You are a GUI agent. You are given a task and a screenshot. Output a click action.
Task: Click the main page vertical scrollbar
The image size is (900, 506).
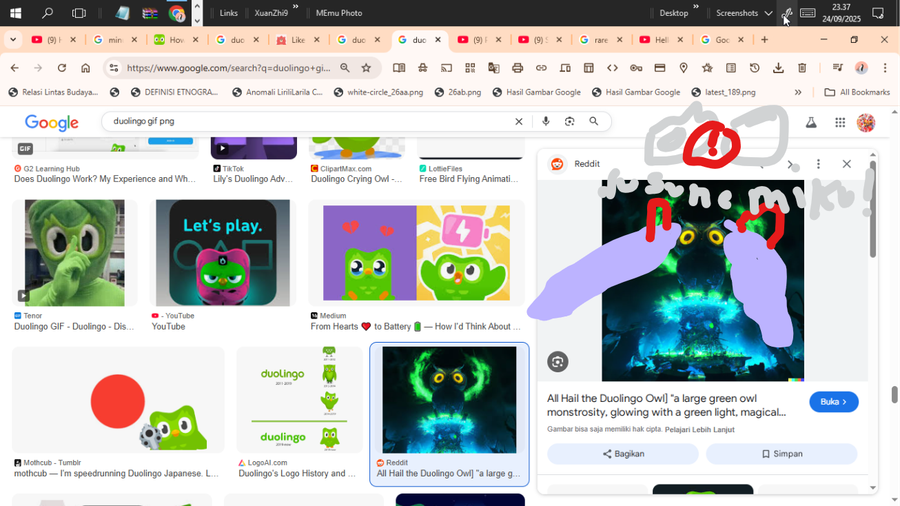pos(894,395)
